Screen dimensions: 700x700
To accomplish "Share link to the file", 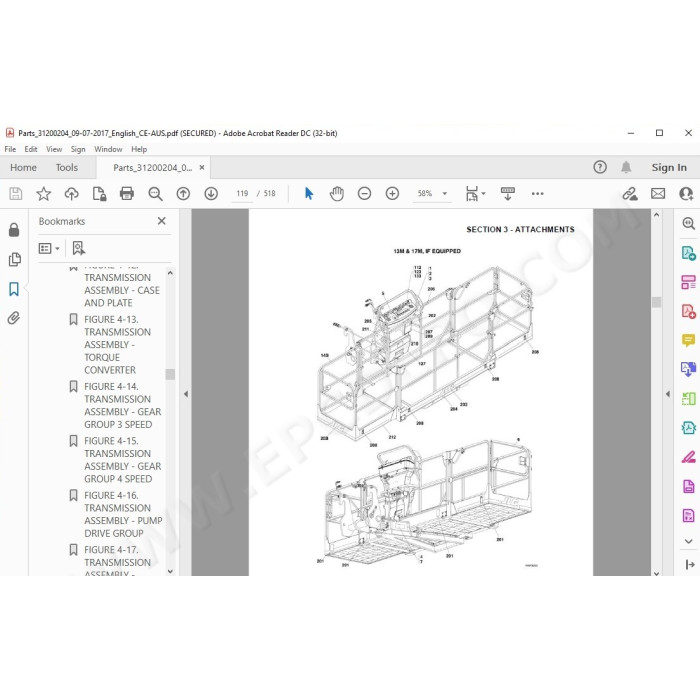I will (x=630, y=194).
